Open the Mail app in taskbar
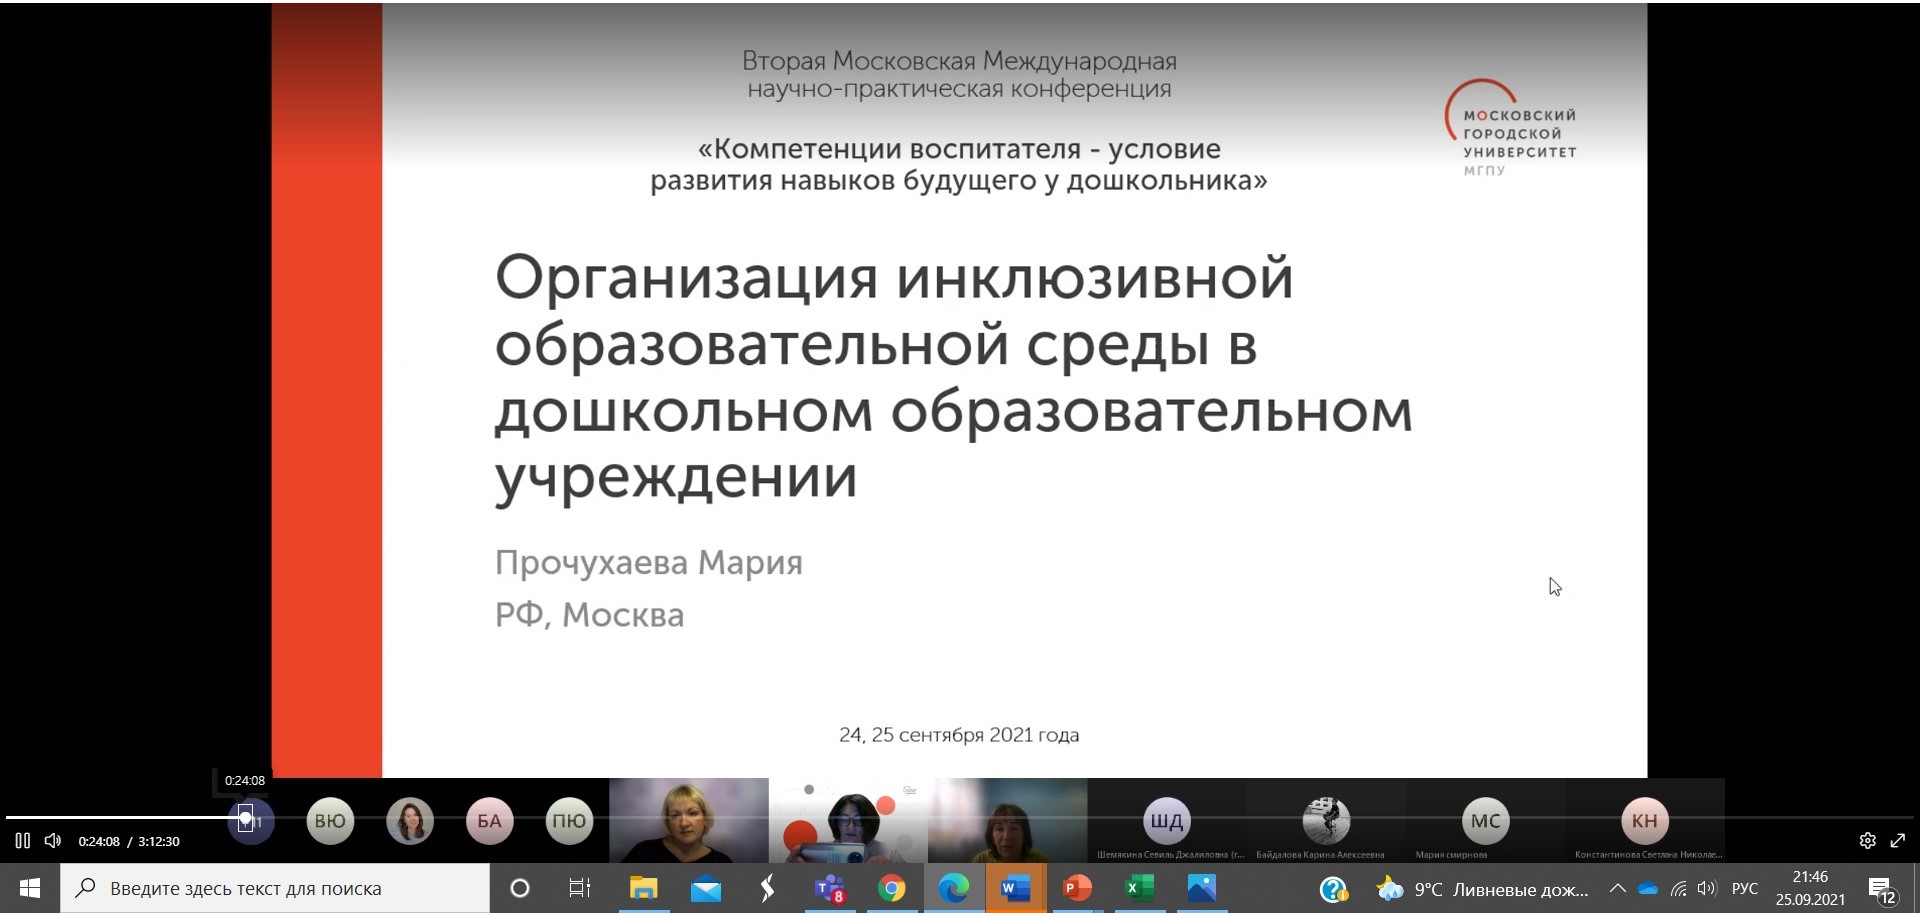 pos(706,888)
